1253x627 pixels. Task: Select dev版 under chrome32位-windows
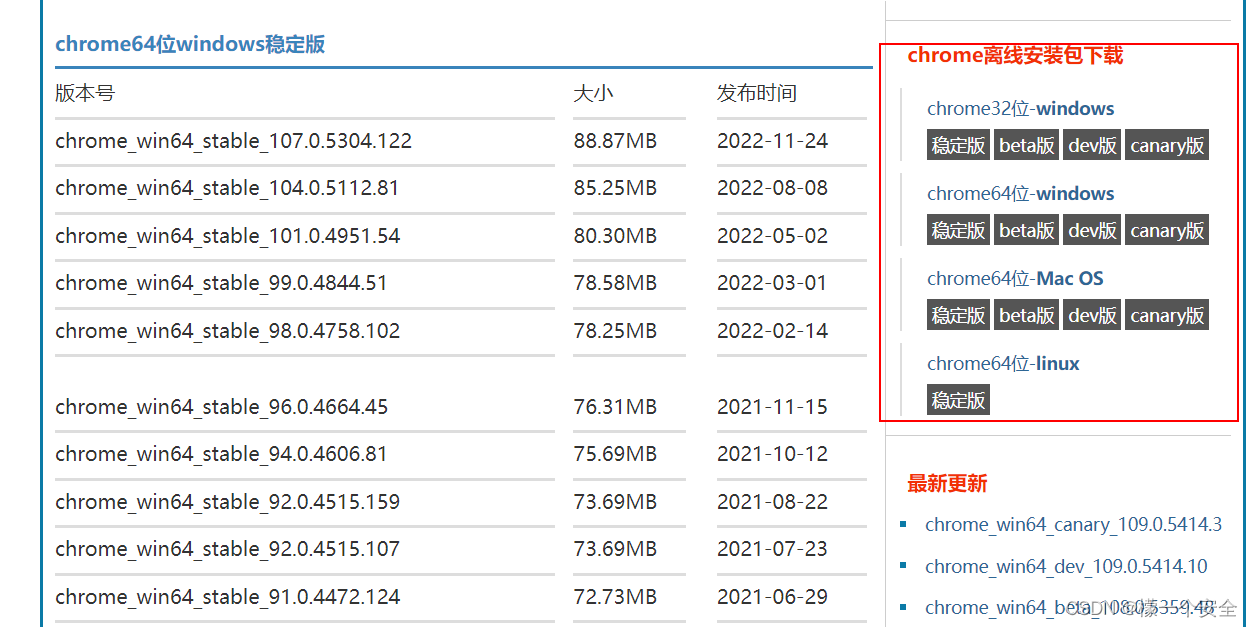[x=1092, y=145]
